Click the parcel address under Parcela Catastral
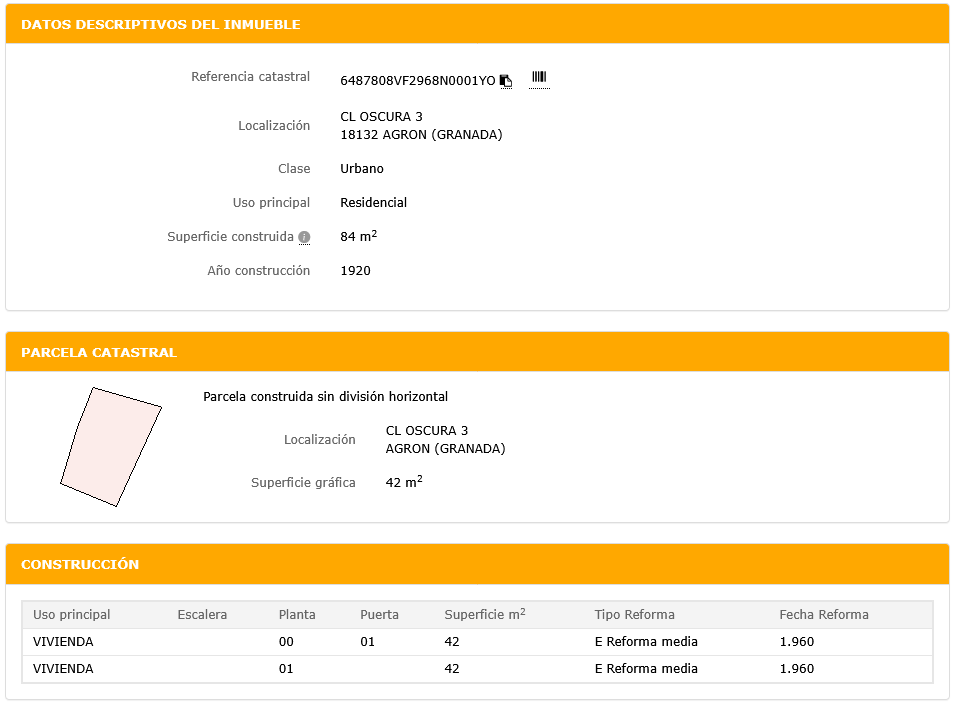The width and height of the screenshot is (955, 707). point(427,431)
